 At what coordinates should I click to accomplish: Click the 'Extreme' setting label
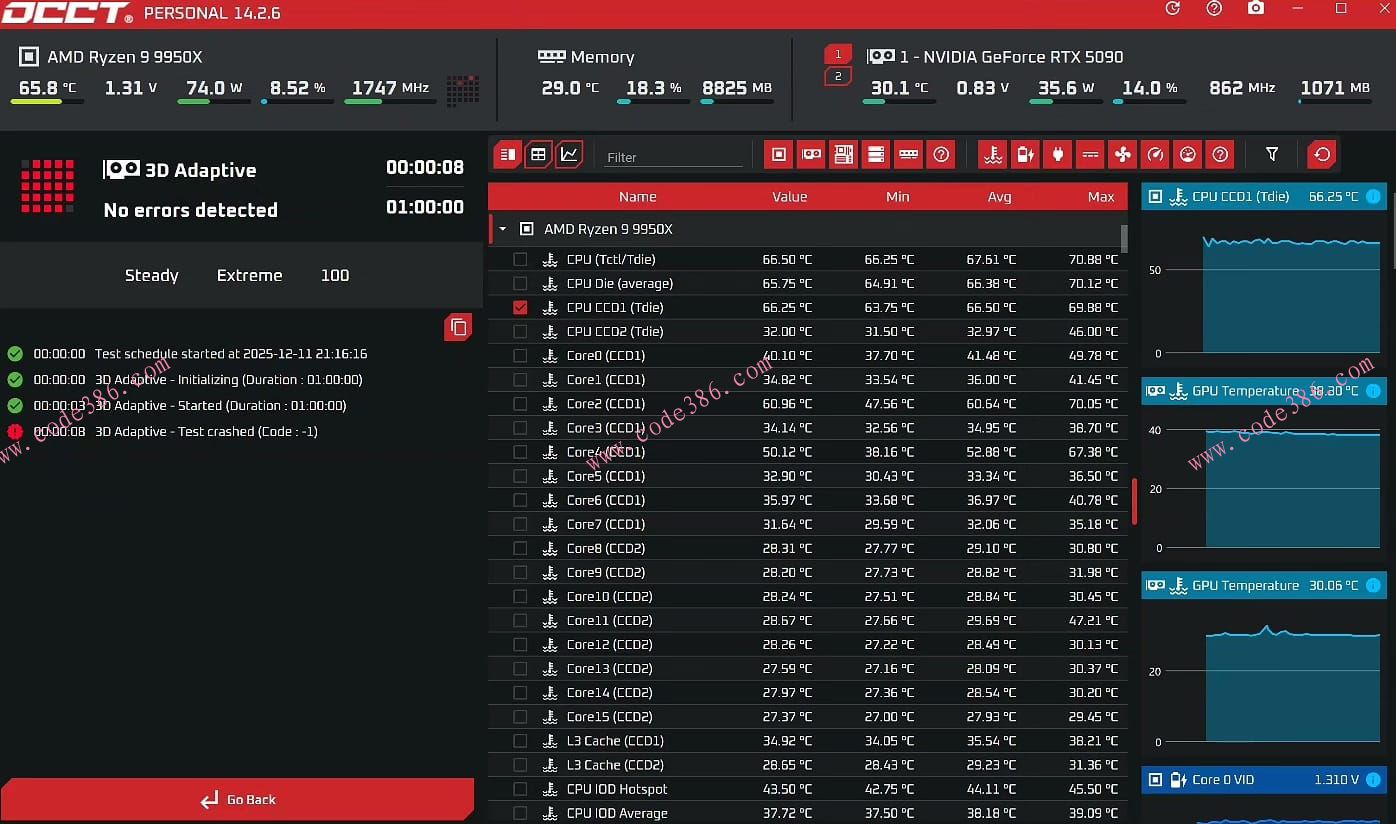(250, 276)
